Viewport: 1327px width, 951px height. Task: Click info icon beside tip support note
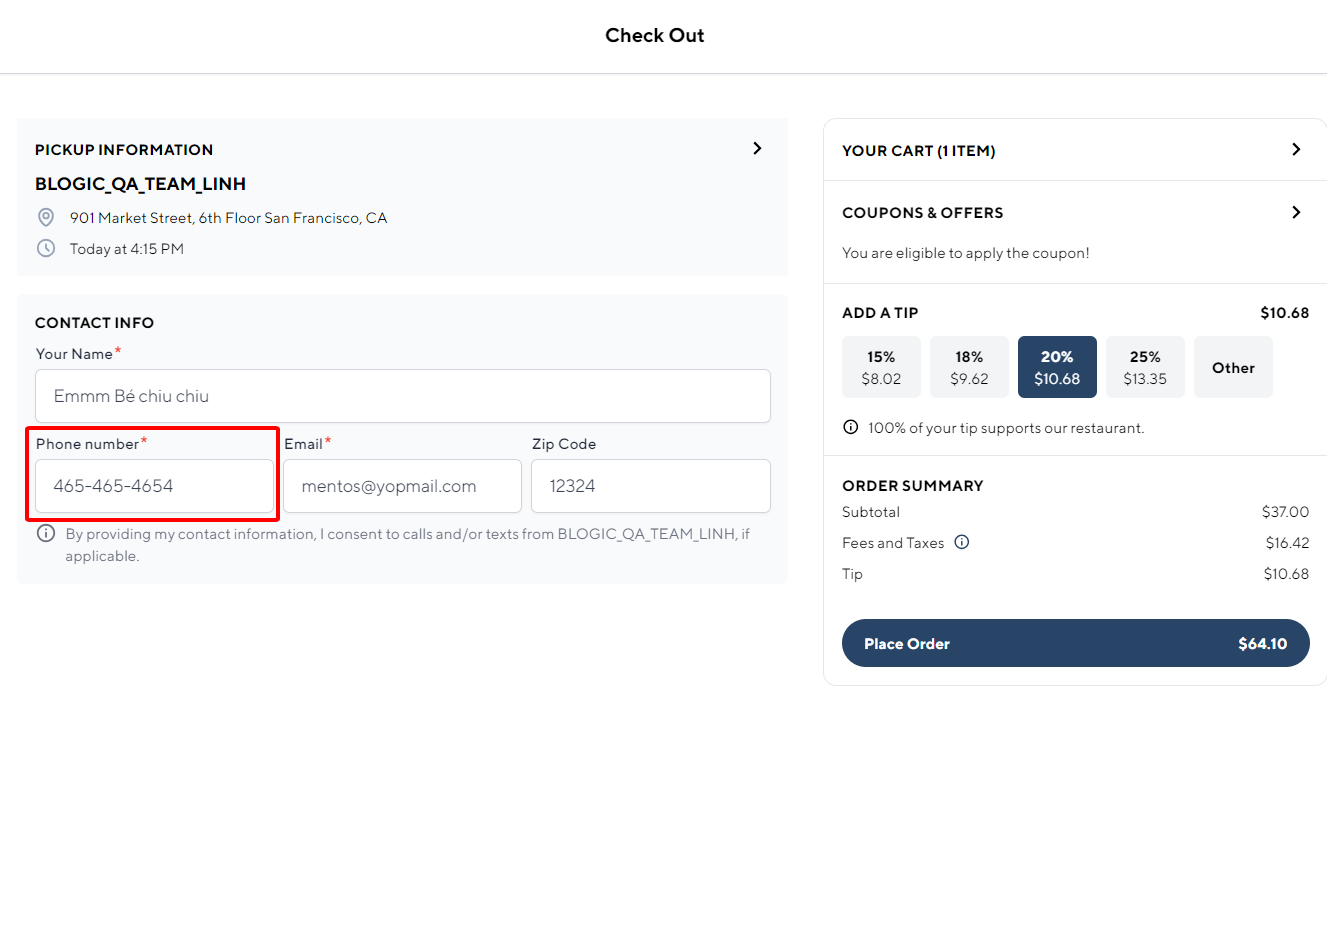851,428
